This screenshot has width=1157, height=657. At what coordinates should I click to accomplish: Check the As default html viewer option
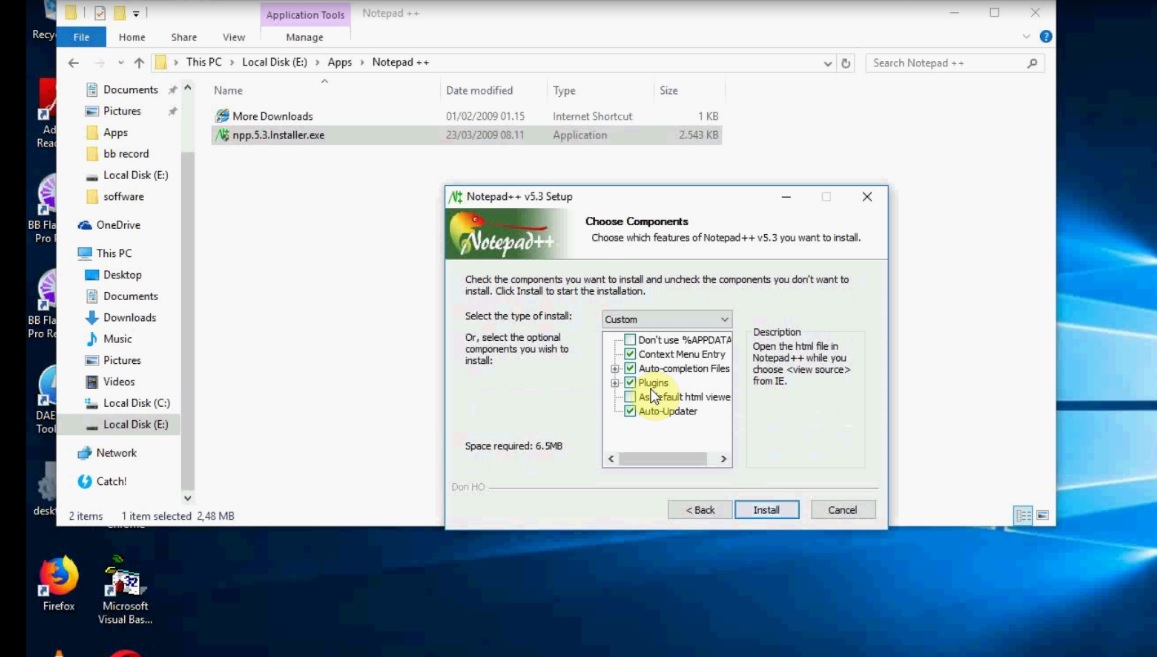630,397
